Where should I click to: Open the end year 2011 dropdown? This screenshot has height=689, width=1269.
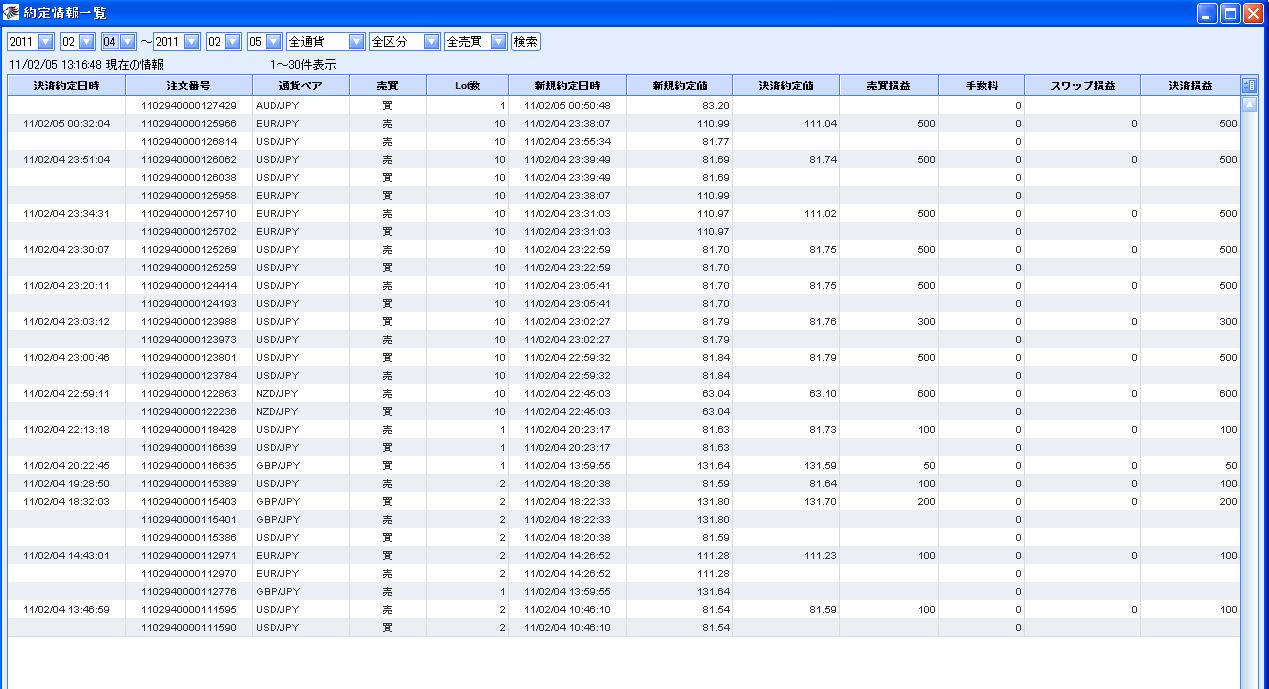click(x=191, y=42)
